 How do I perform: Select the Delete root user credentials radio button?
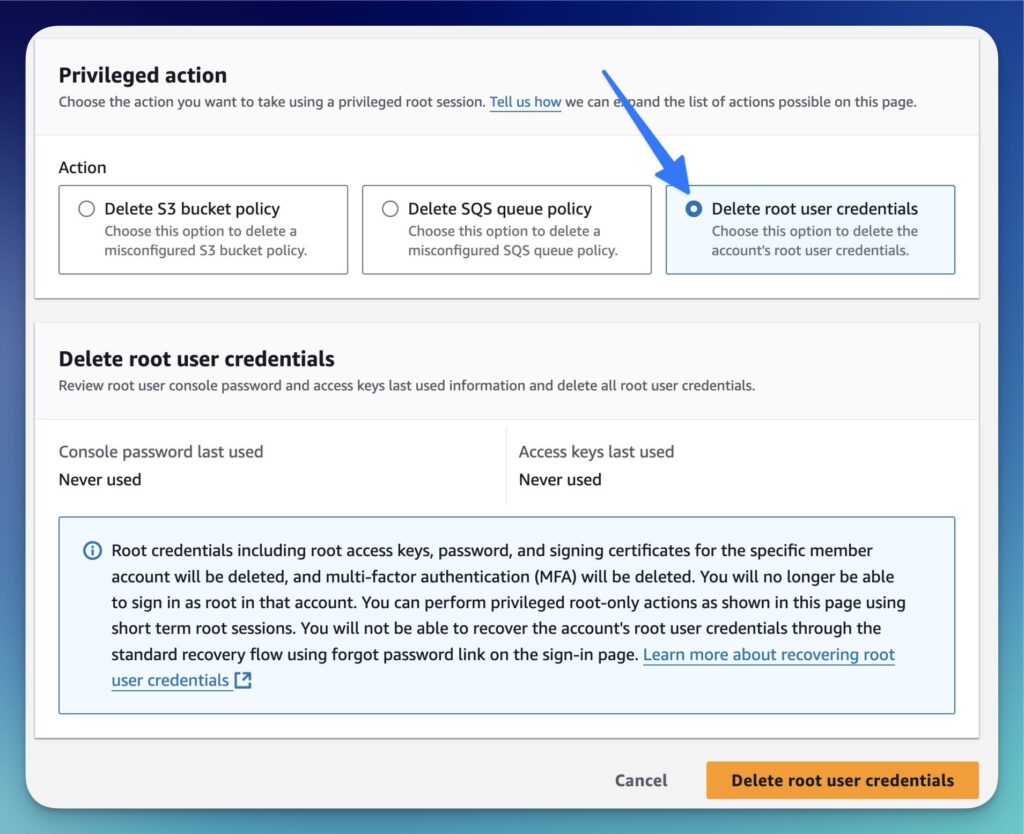click(694, 208)
